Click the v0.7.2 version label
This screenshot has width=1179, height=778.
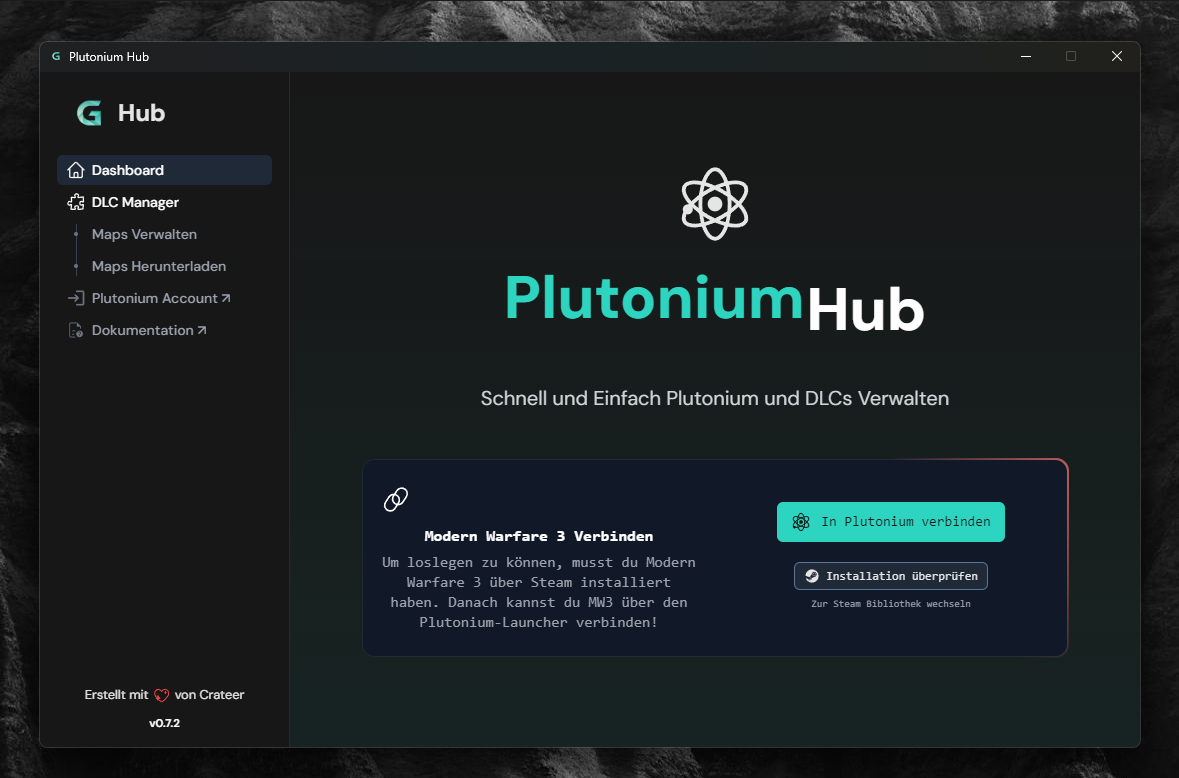point(164,722)
